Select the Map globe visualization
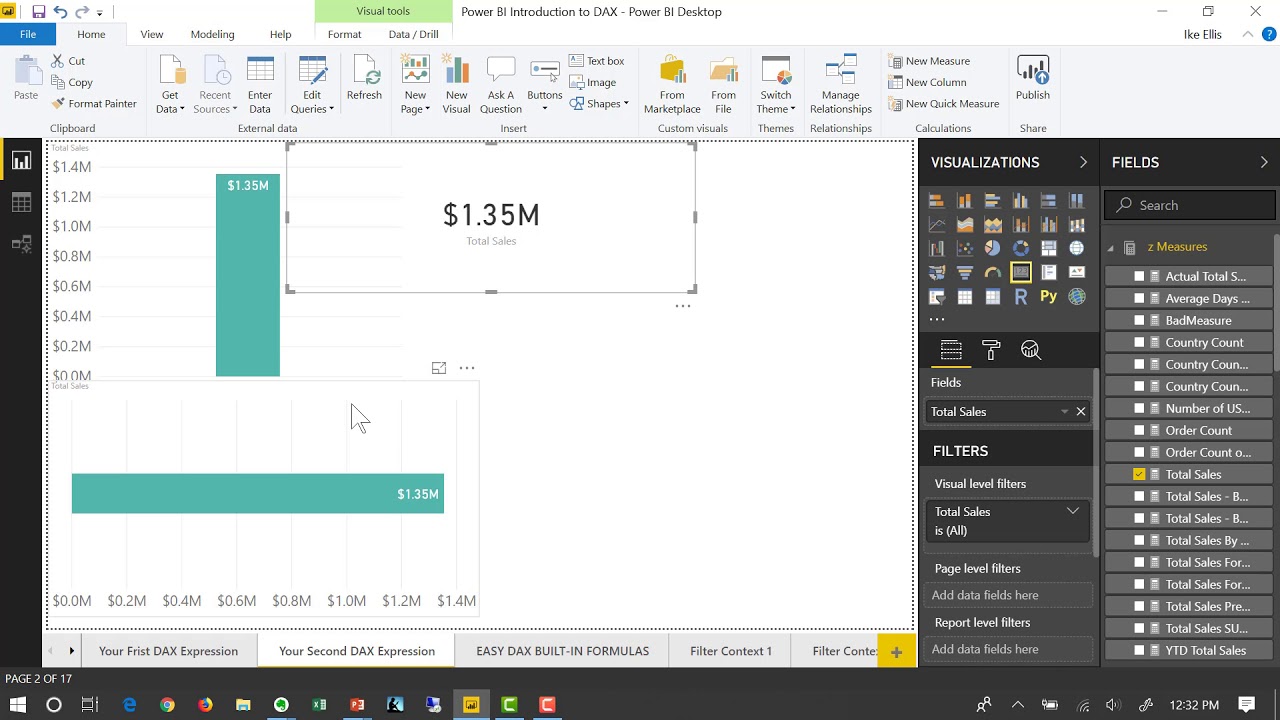This screenshot has height=720, width=1280. tap(1077, 248)
